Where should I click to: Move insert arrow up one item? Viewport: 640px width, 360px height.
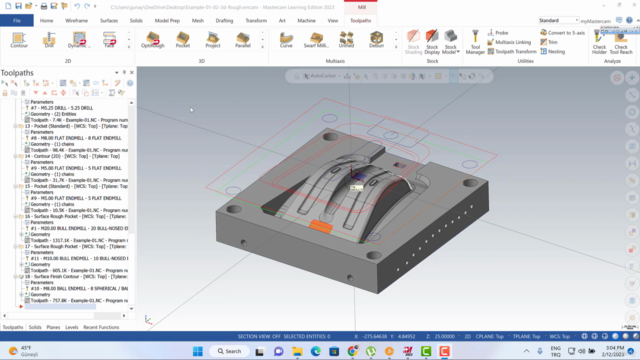coord(45,93)
